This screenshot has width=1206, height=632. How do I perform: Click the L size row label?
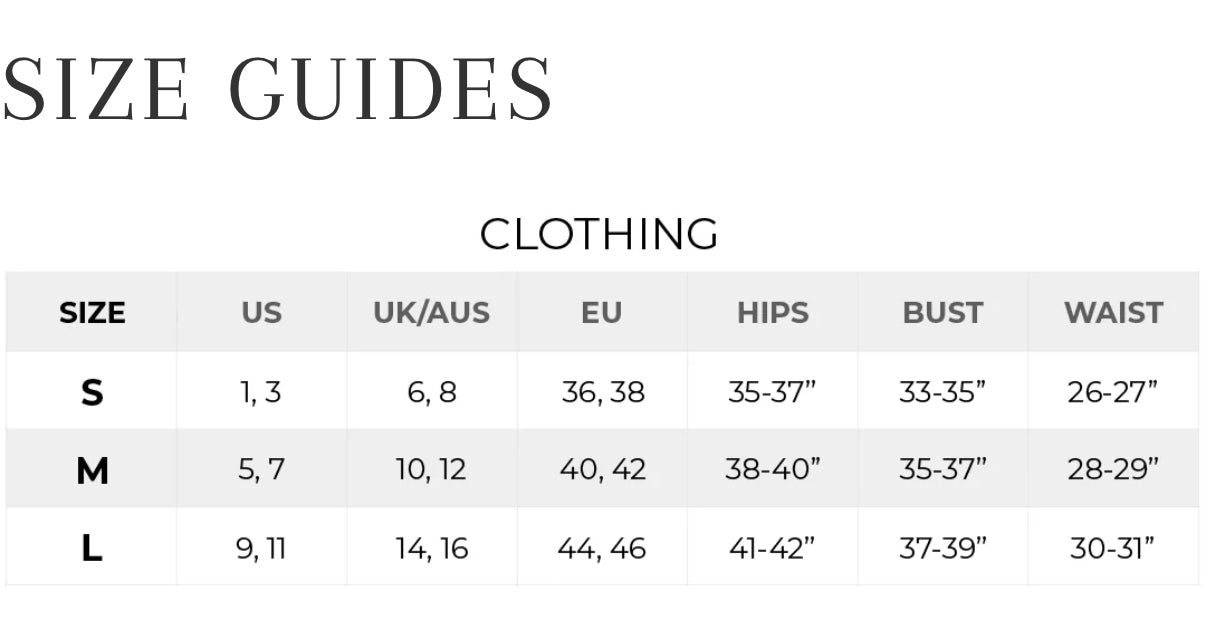click(92, 548)
